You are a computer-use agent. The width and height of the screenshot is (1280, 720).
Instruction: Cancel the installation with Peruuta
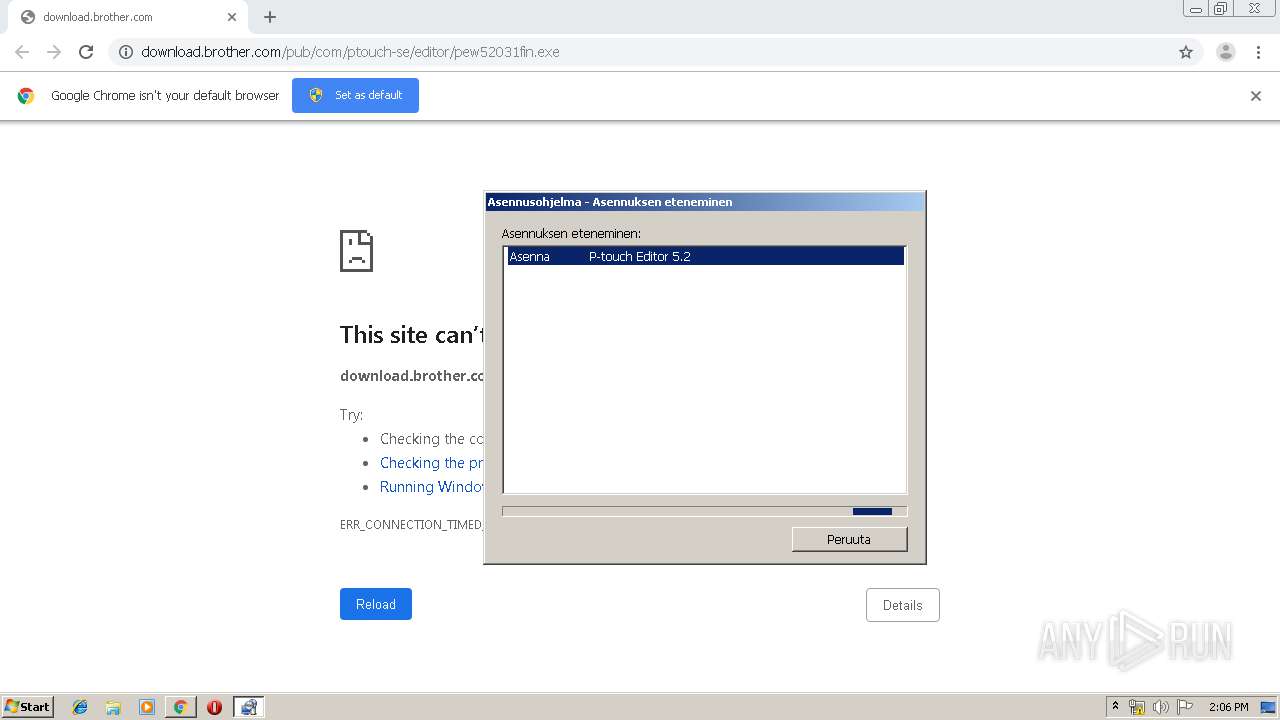849,539
